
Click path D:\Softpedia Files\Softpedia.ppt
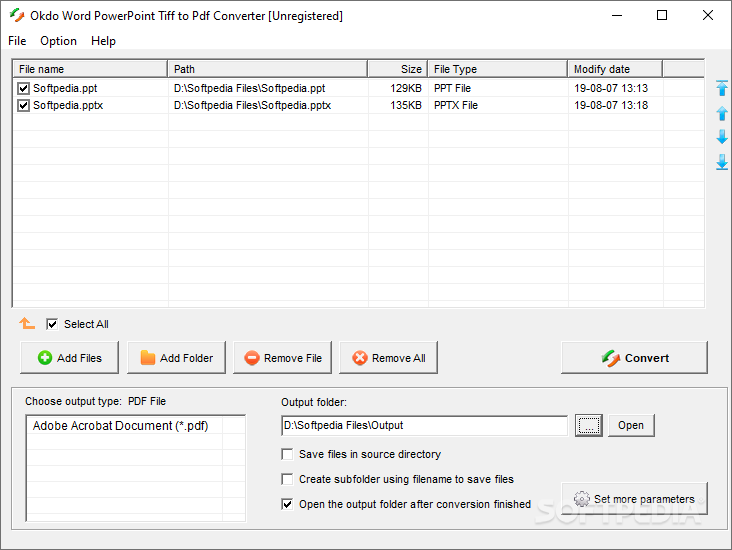pyautogui.click(x=249, y=88)
